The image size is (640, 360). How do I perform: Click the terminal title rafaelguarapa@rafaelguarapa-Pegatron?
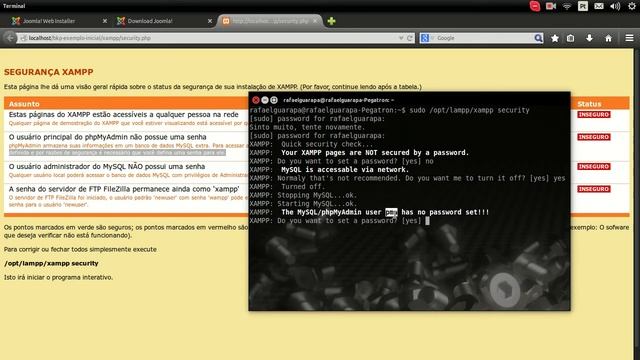pyautogui.click(x=339, y=100)
